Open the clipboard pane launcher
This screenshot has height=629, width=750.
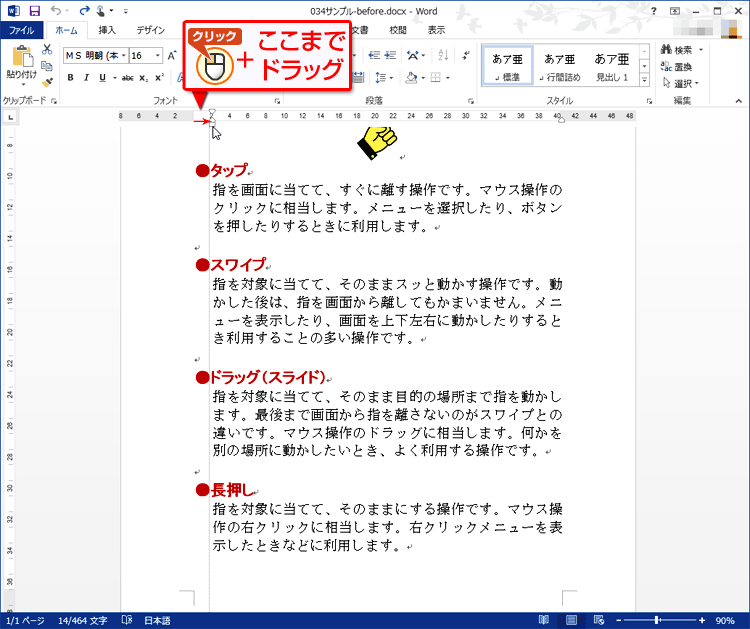point(54,101)
